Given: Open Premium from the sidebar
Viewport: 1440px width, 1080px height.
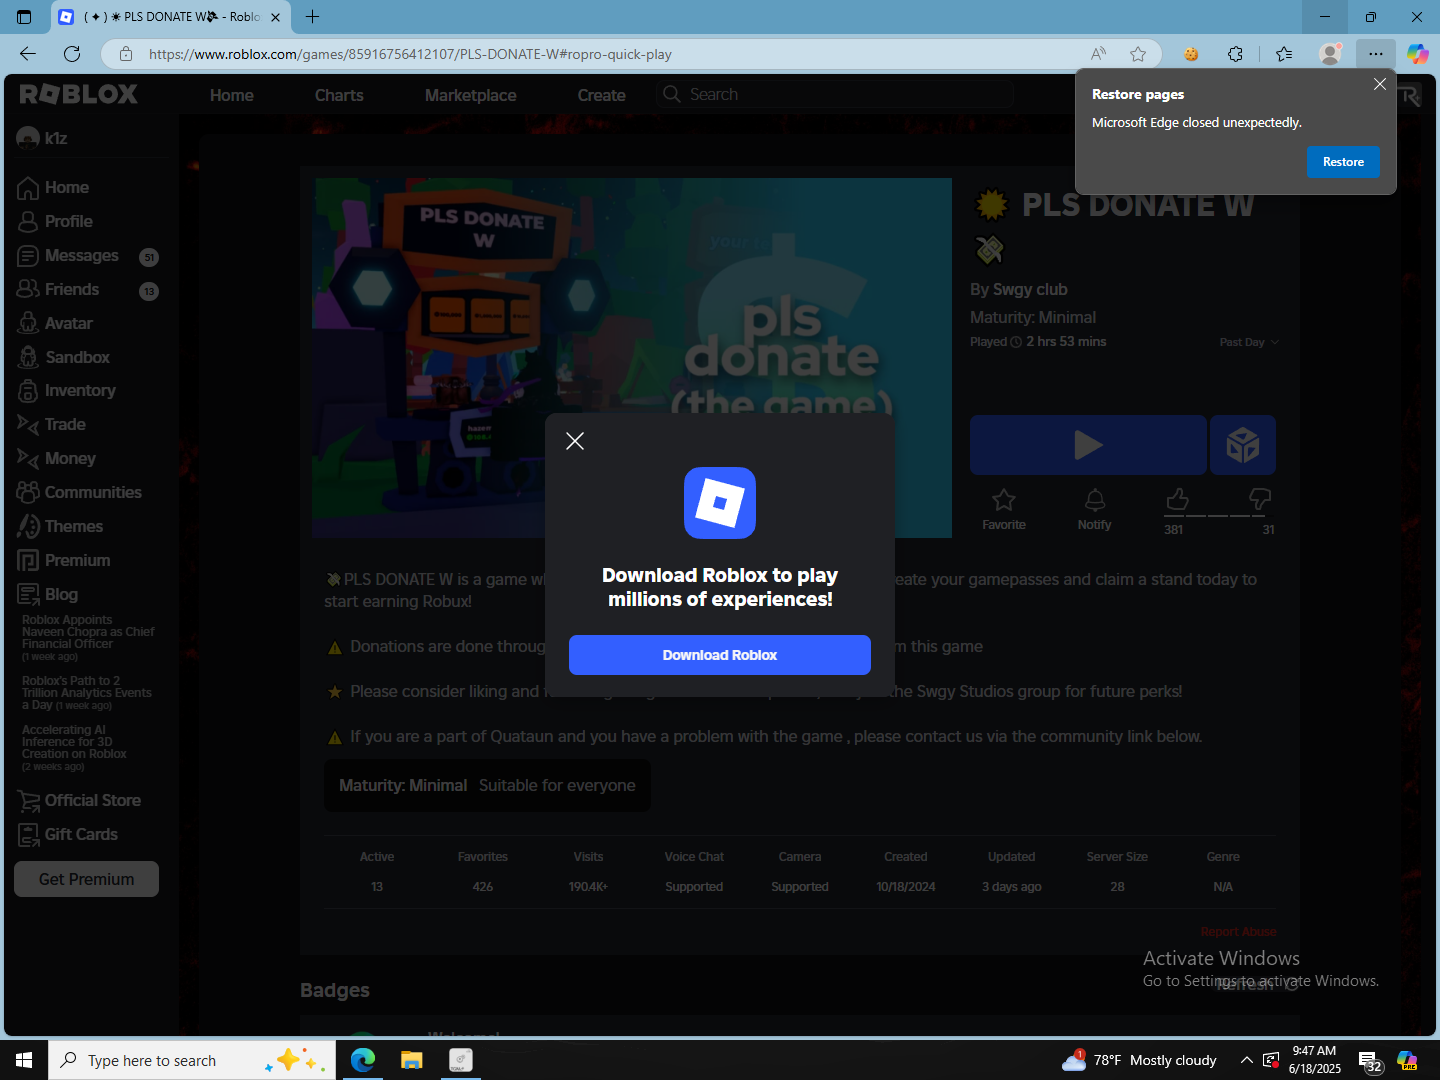Looking at the screenshot, I should 64,561.
